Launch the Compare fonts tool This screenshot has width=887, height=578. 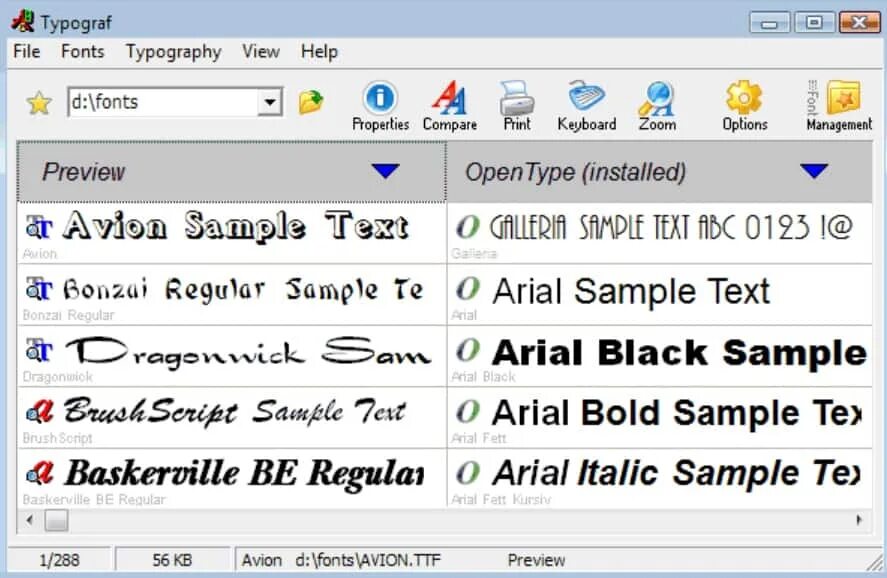click(x=450, y=106)
